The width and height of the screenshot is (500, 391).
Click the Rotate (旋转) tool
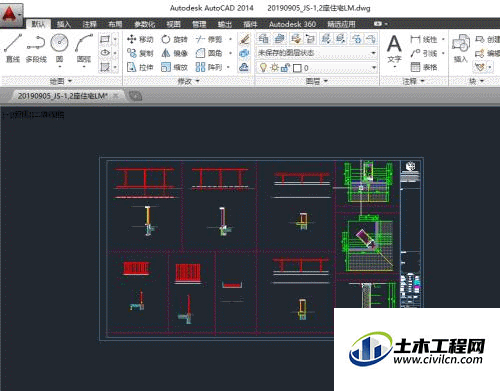pos(174,39)
